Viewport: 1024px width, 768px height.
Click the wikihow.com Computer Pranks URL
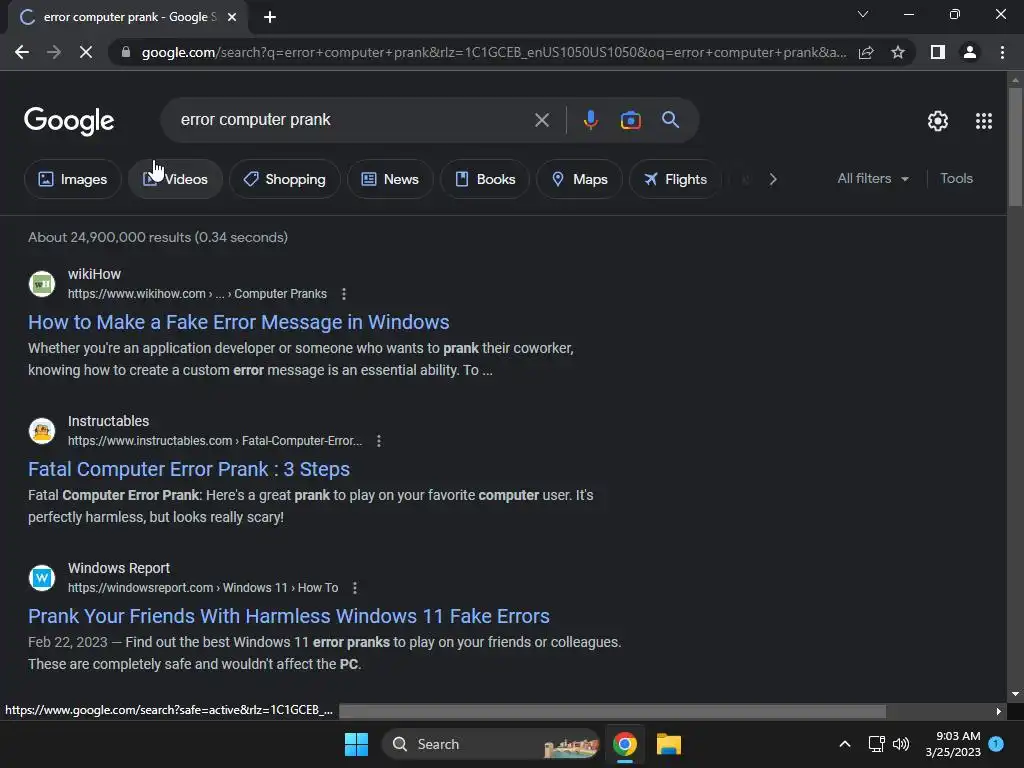[197, 294]
